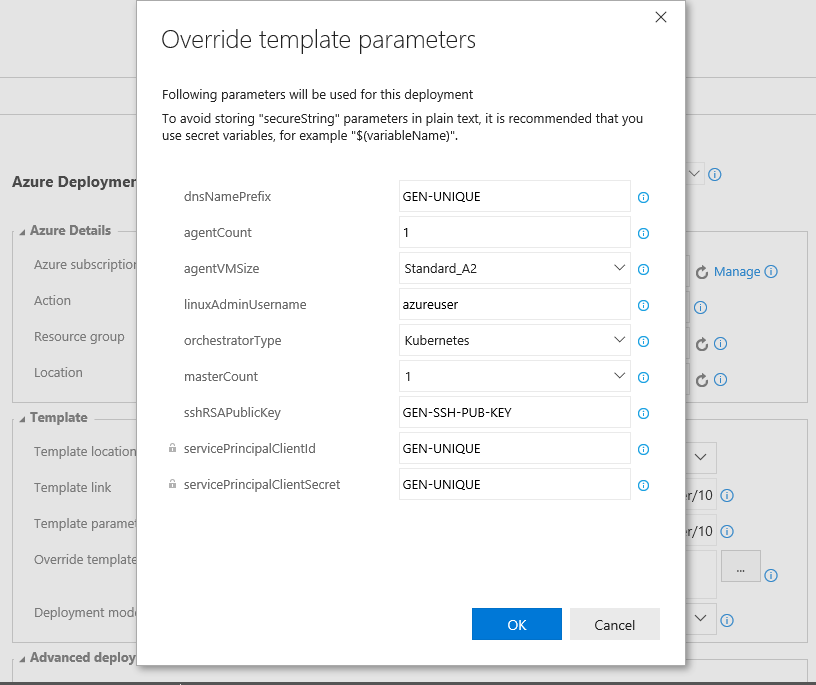Viewport: 816px width, 685px height.
Task: Click the Location label in Azure Details
Action: point(58,373)
